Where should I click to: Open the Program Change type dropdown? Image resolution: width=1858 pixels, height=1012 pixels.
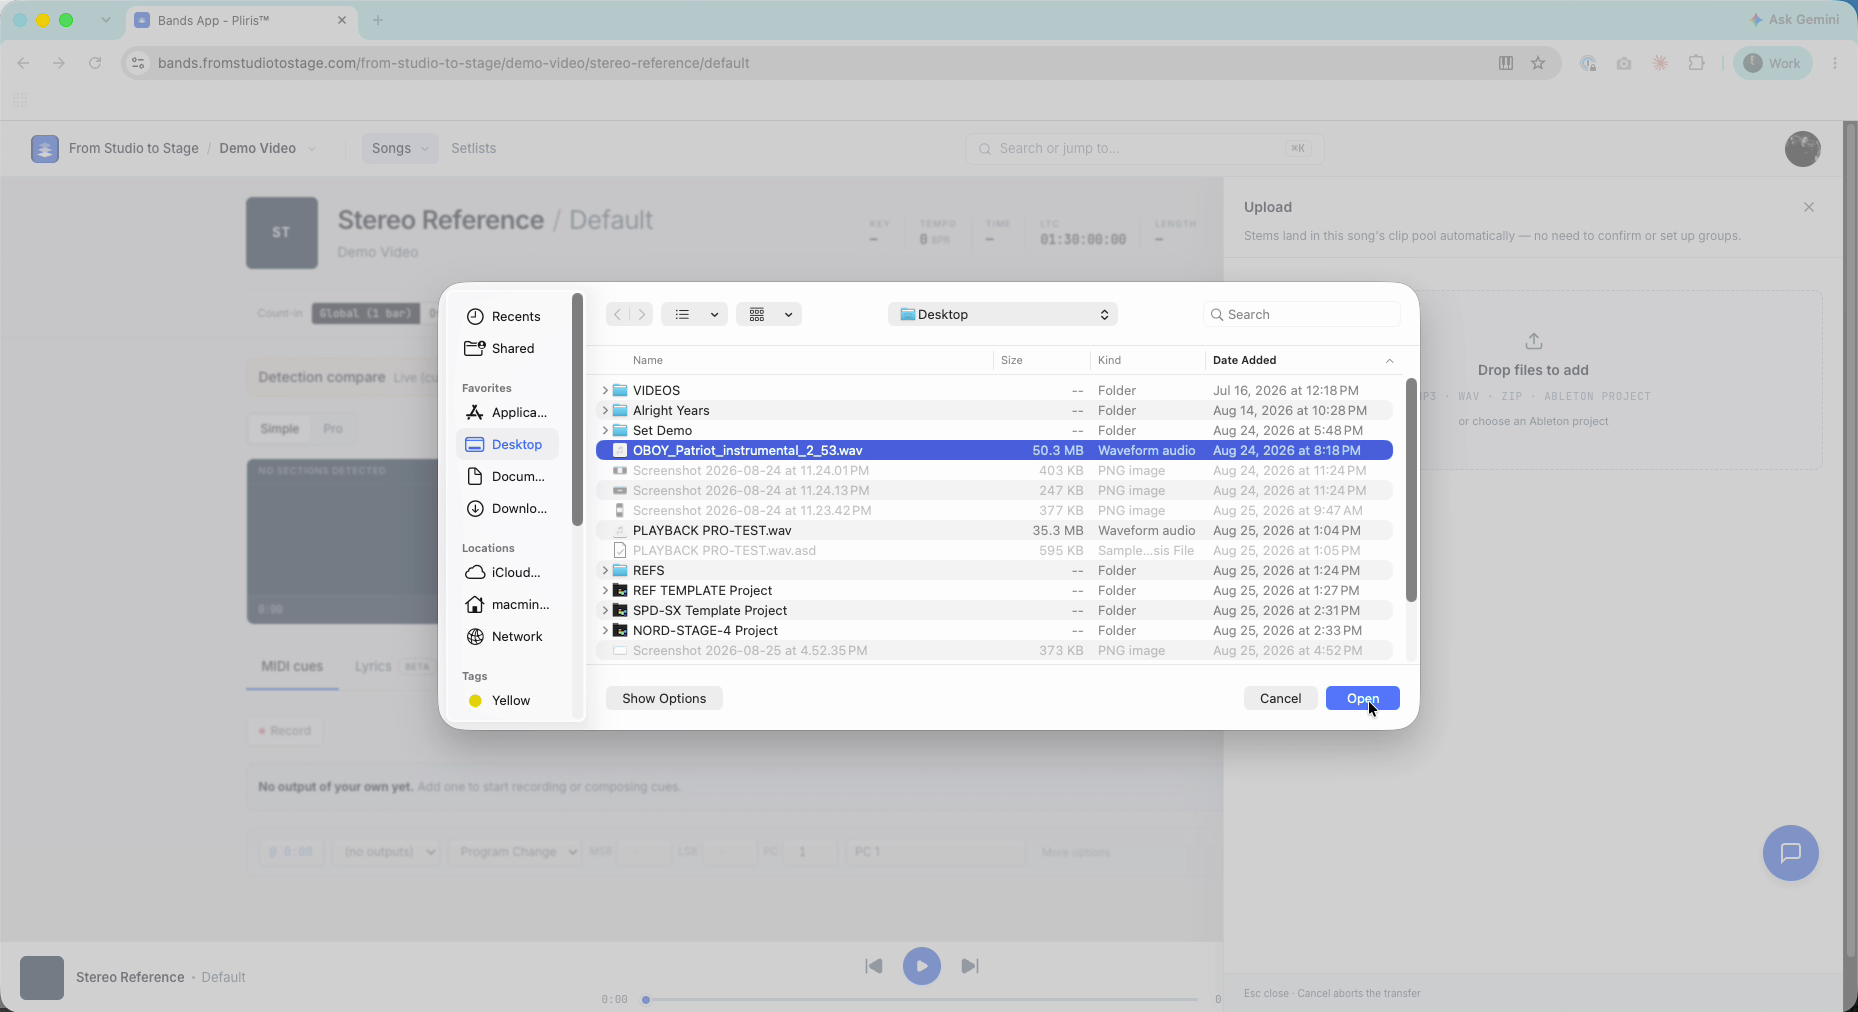point(514,852)
